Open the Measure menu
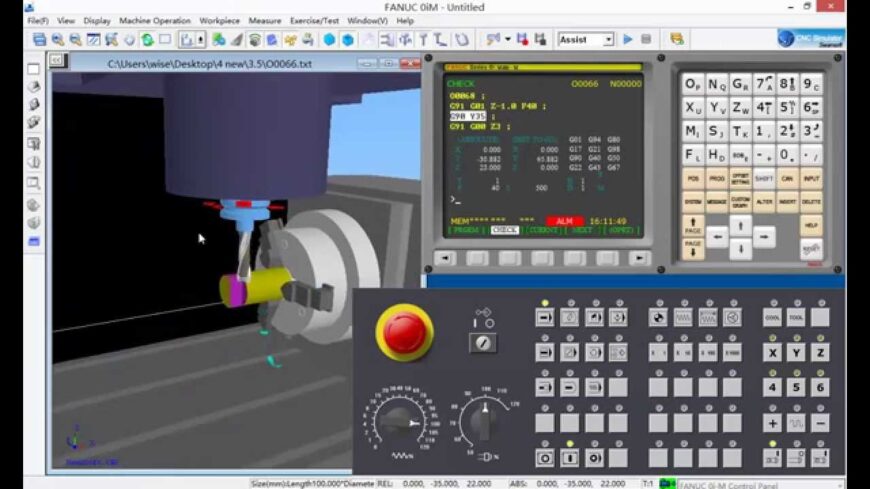This screenshot has width=870, height=489. point(265,21)
